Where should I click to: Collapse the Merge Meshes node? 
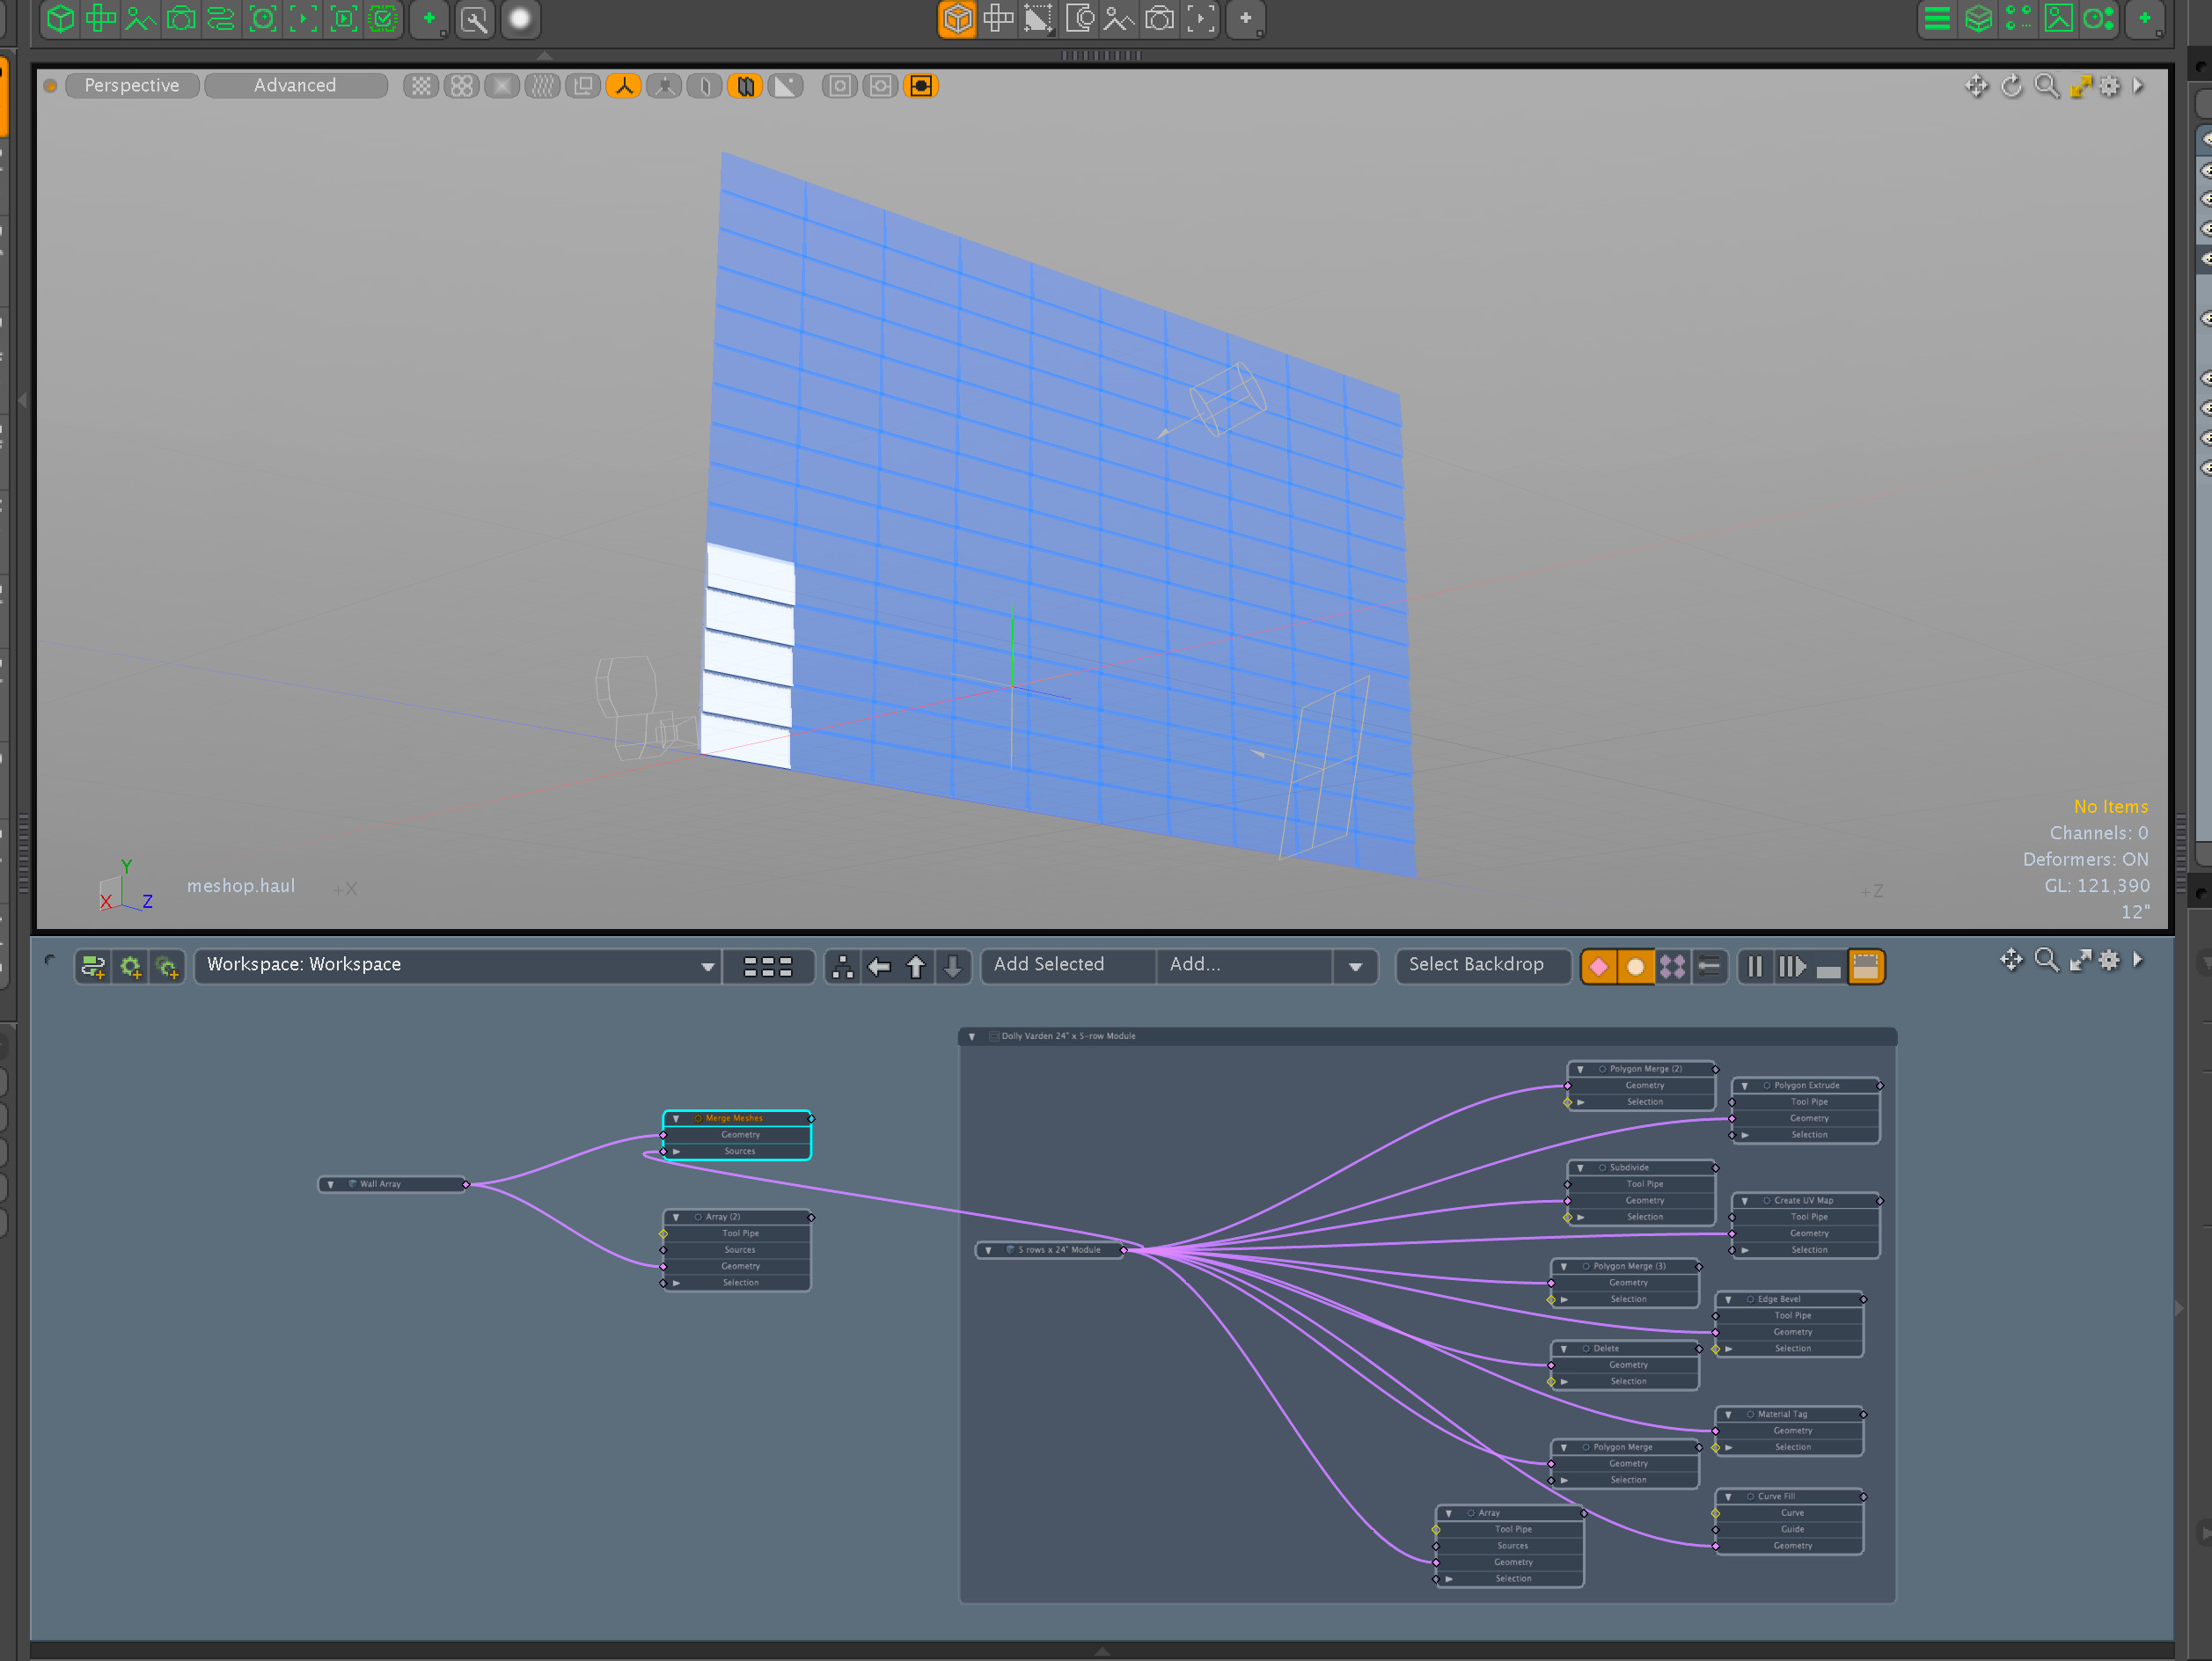click(676, 1118)
